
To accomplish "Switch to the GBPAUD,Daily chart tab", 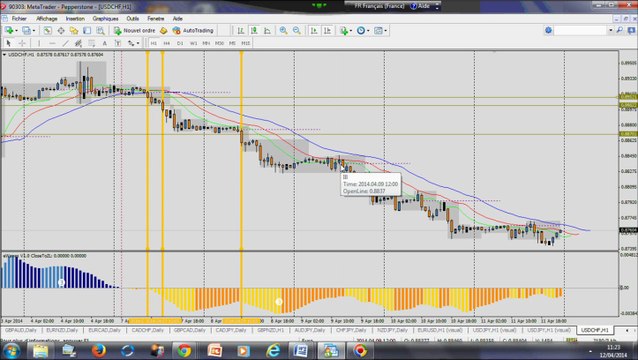I will [21, 330].
